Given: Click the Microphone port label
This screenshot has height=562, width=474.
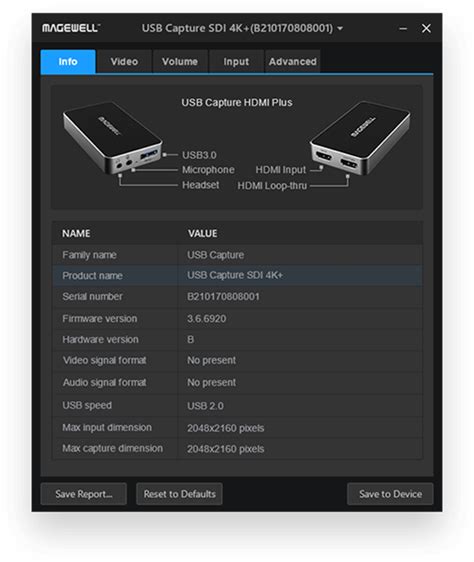Looking at the screenshot, I should tap(208, 170).
